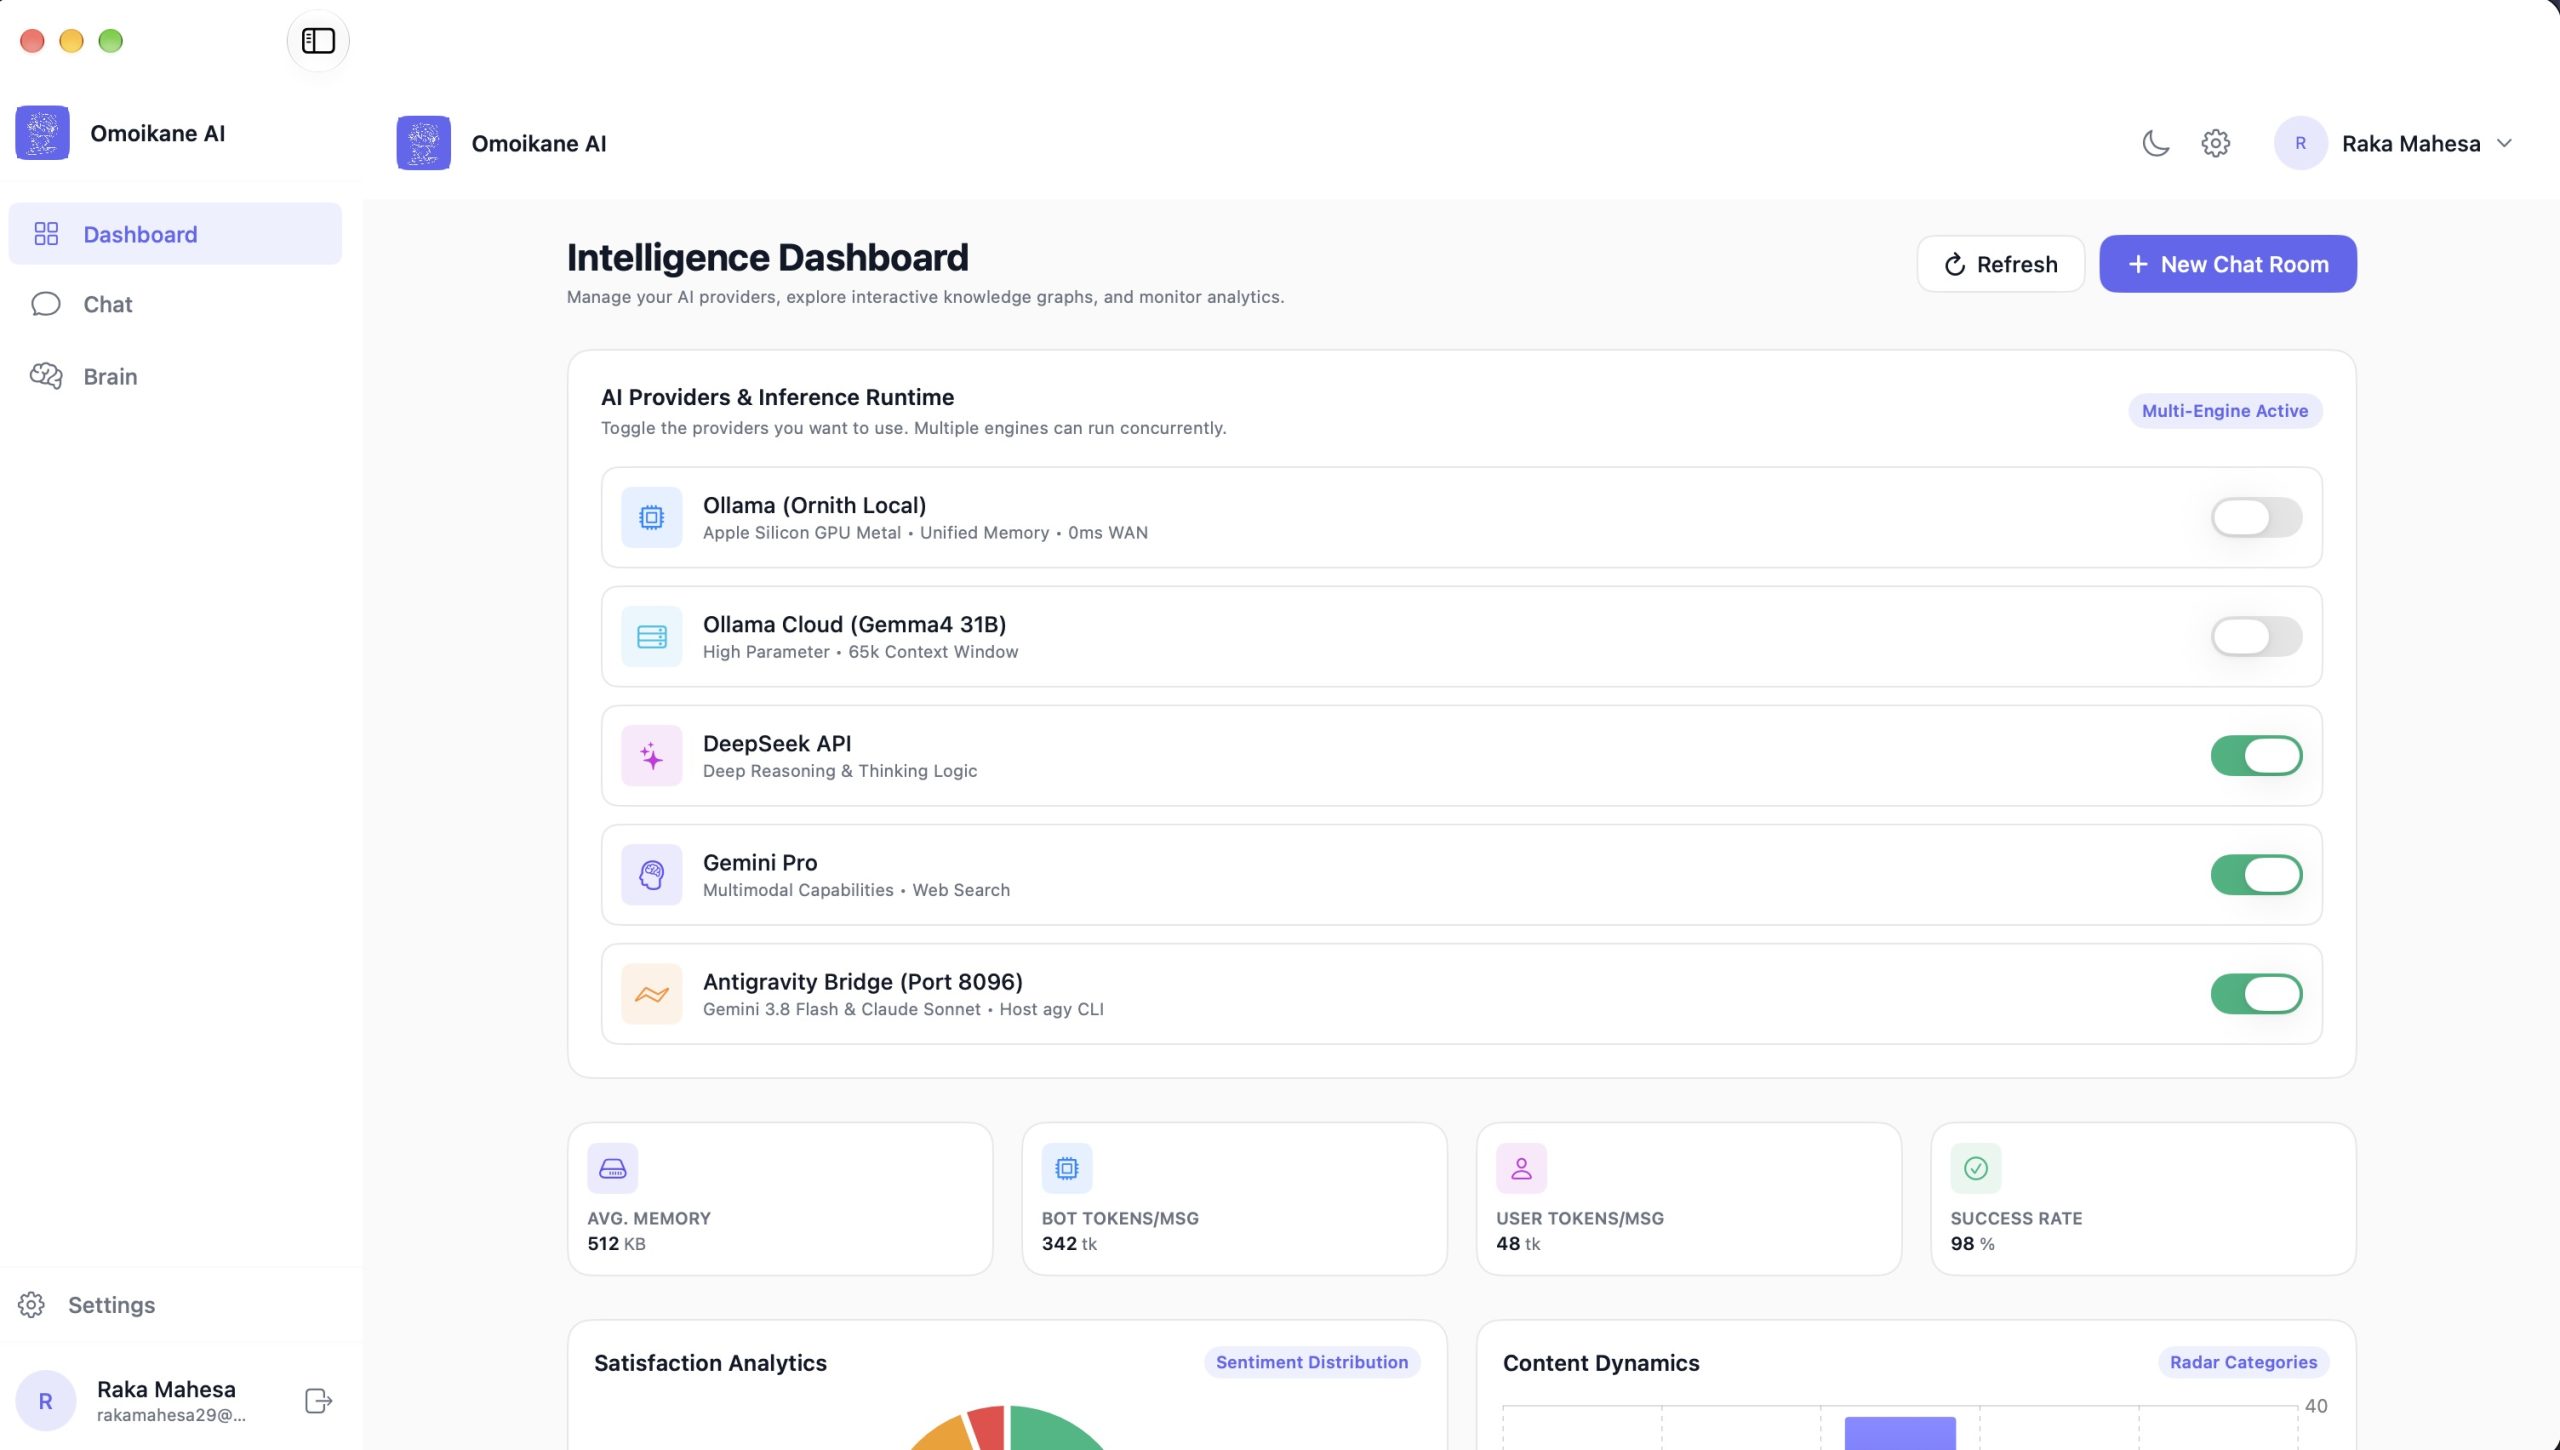
Task: Open the Chat sidebar item
Action: pyautogui.click(x=175, y=304)
